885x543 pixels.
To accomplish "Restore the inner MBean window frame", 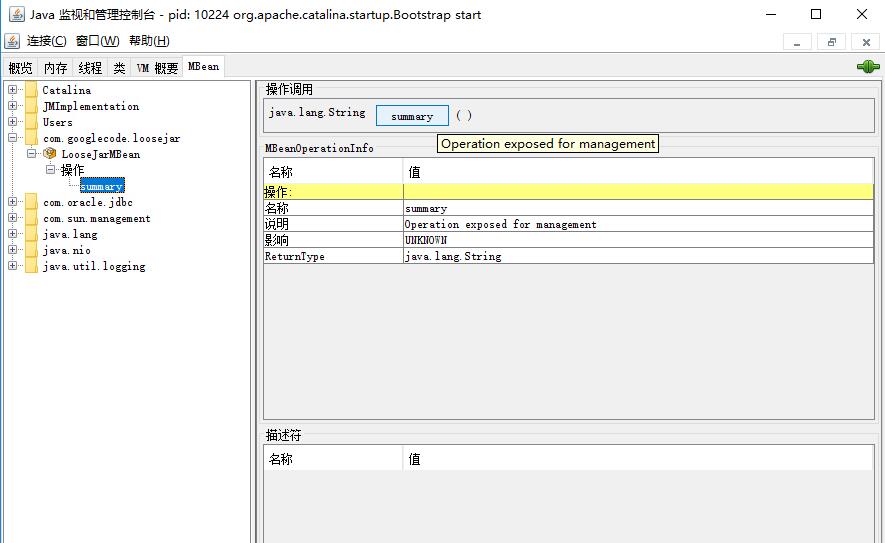I will coord(831,42).
